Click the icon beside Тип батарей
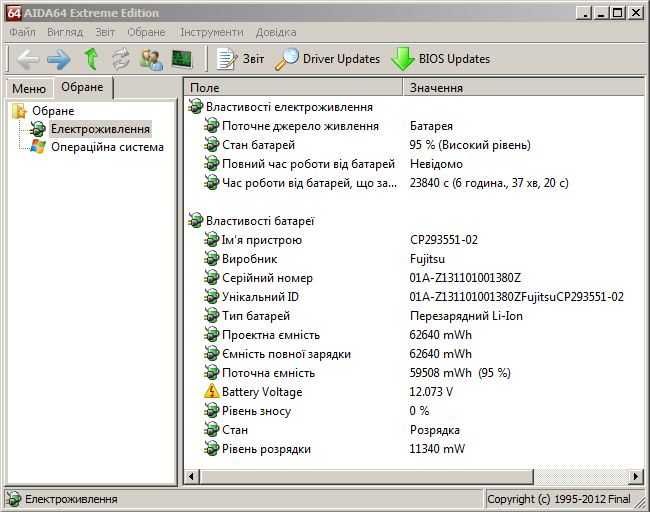This screenshot has width=650, height=512. point(211,316)
